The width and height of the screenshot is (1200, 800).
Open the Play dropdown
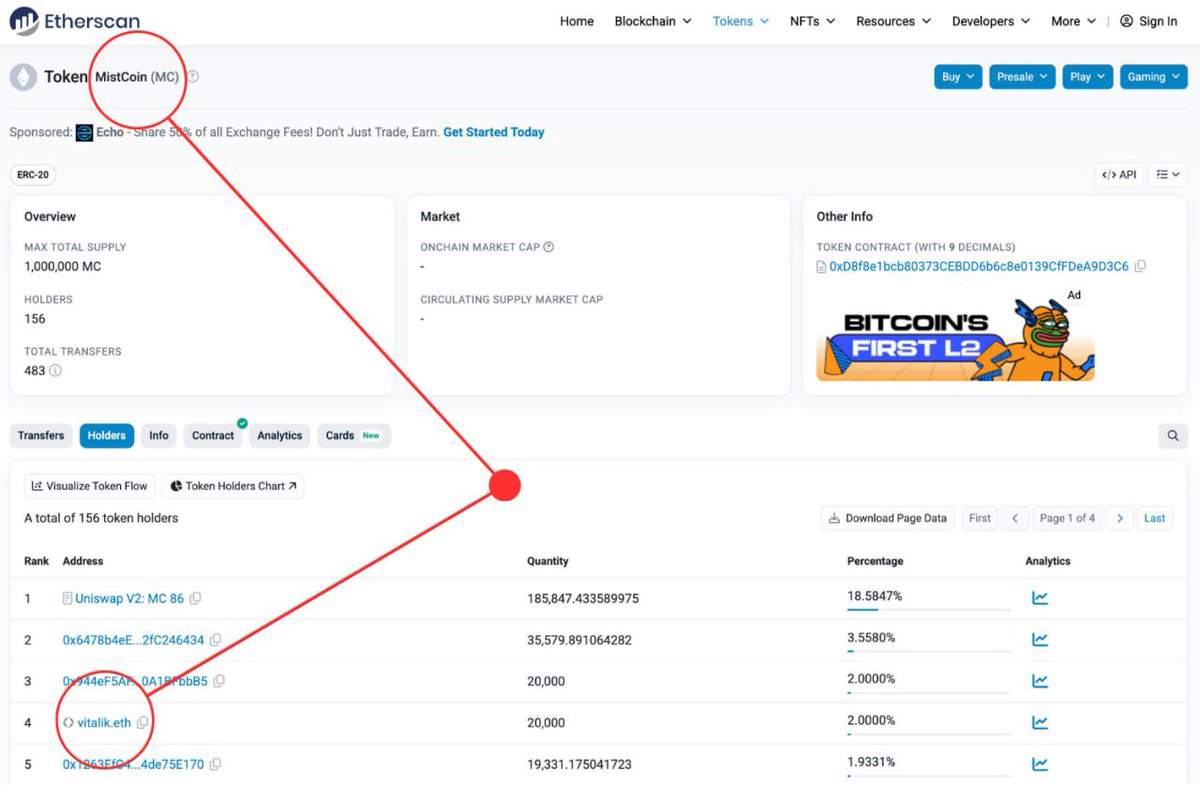(1087, 77)
